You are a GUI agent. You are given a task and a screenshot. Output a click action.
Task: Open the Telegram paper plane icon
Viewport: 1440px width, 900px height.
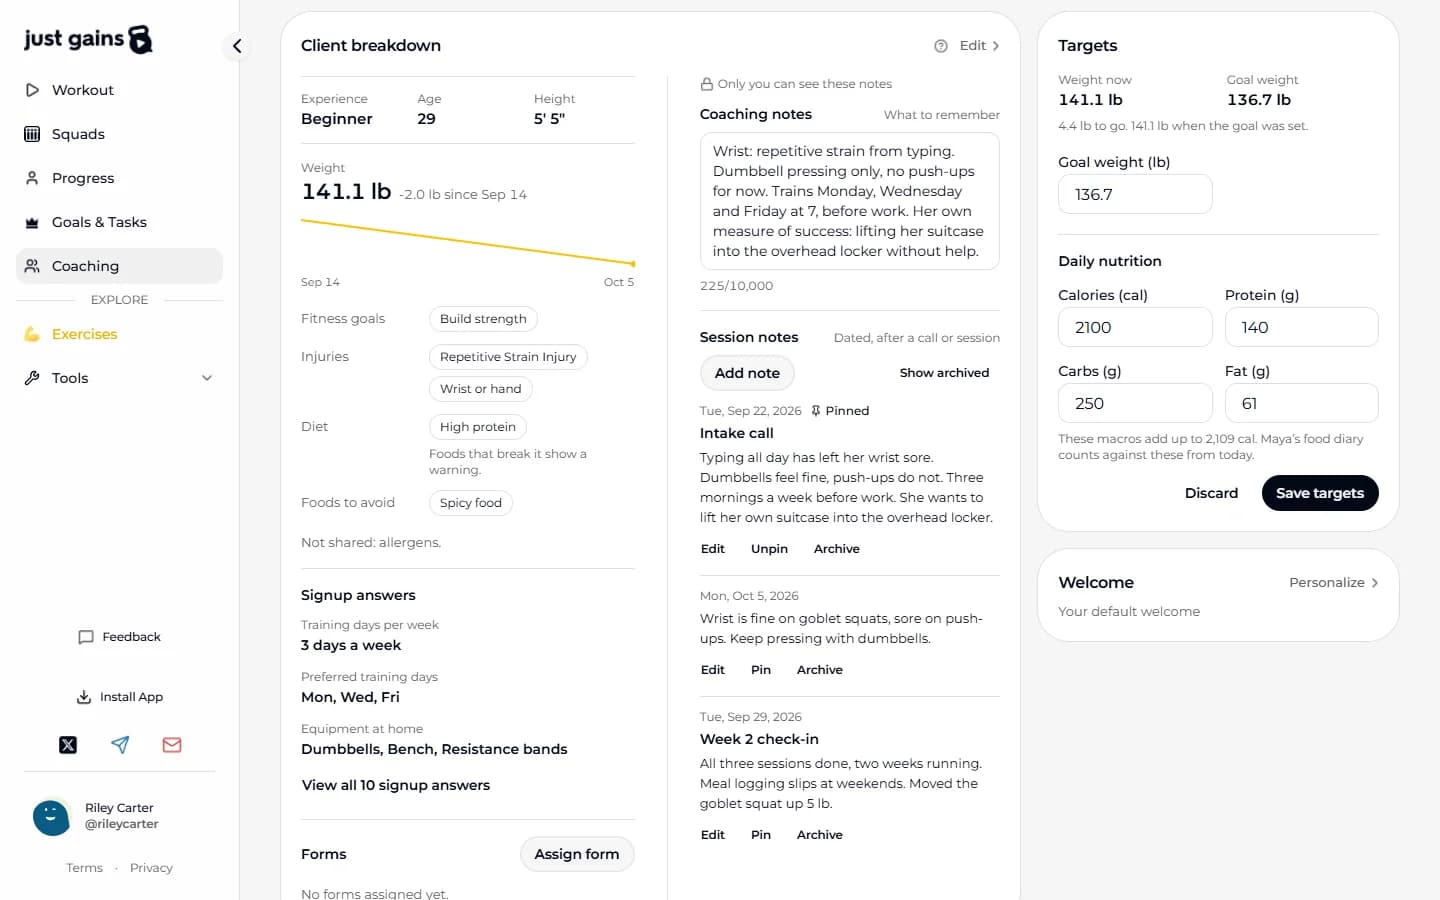(x=120, y=745)
